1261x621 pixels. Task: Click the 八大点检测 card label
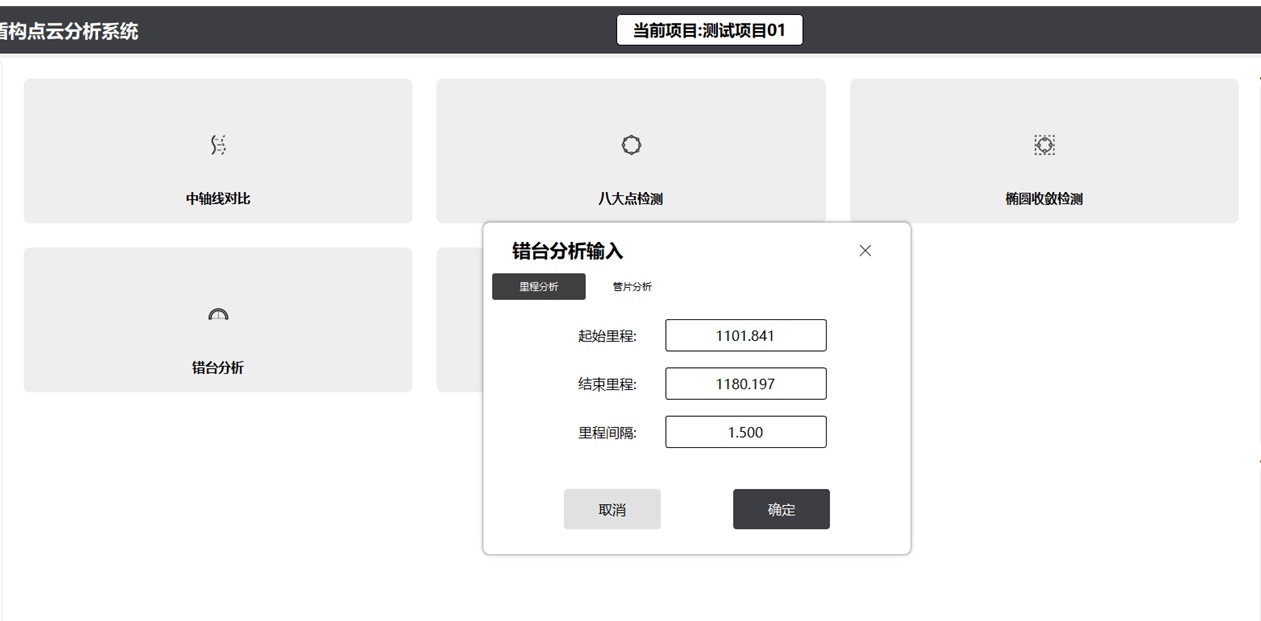point(631,199)
